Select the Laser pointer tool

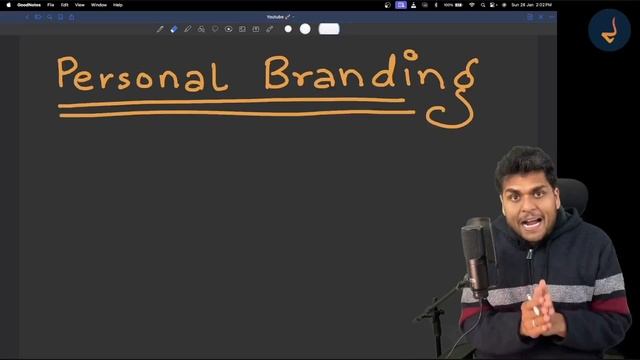[x=269, y=29]
